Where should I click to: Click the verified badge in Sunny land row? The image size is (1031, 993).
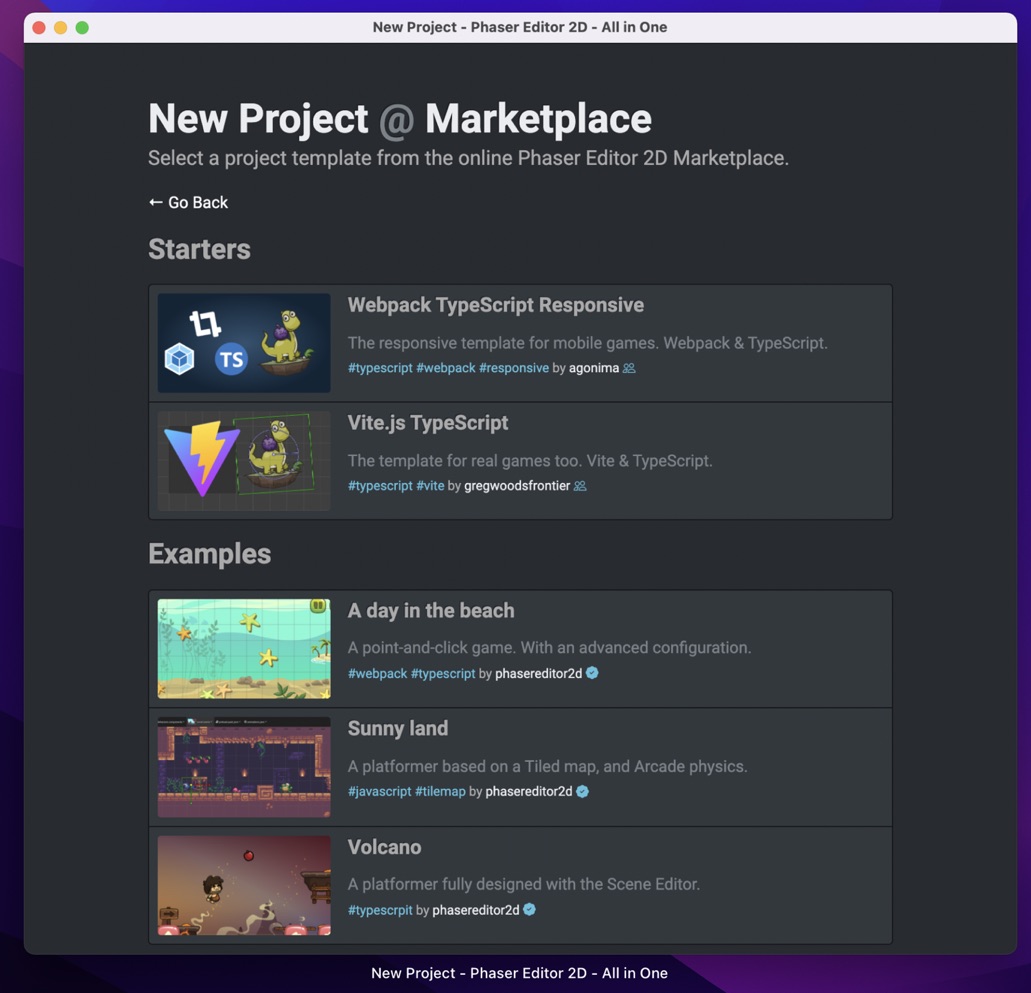(x=583, y=791)
